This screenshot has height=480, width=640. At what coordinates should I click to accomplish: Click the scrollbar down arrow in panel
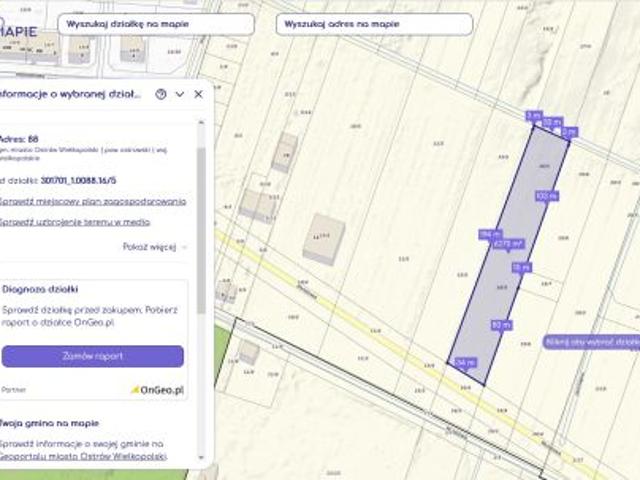(201, 458)
